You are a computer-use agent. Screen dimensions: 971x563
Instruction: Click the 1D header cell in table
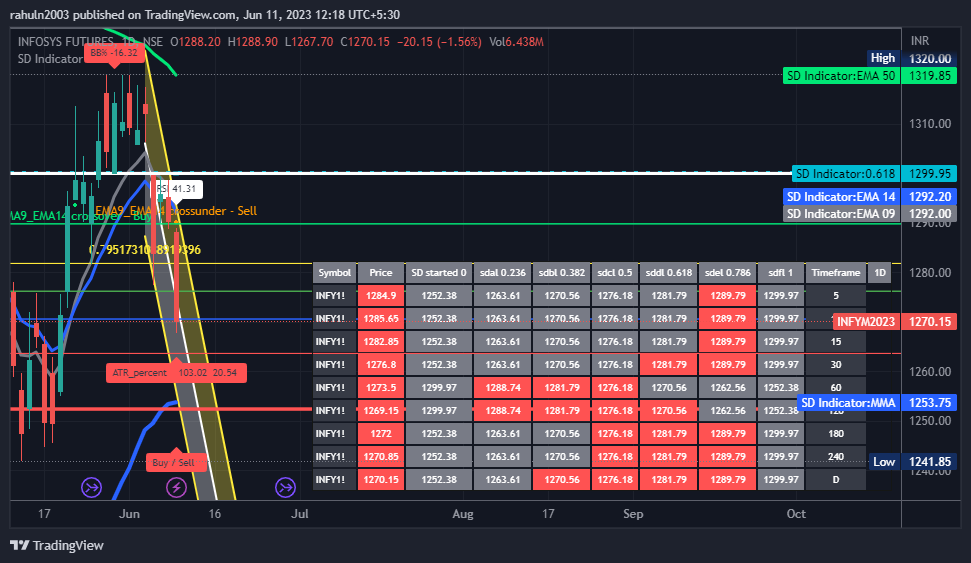pyautogui.click(x=879, y=273)
